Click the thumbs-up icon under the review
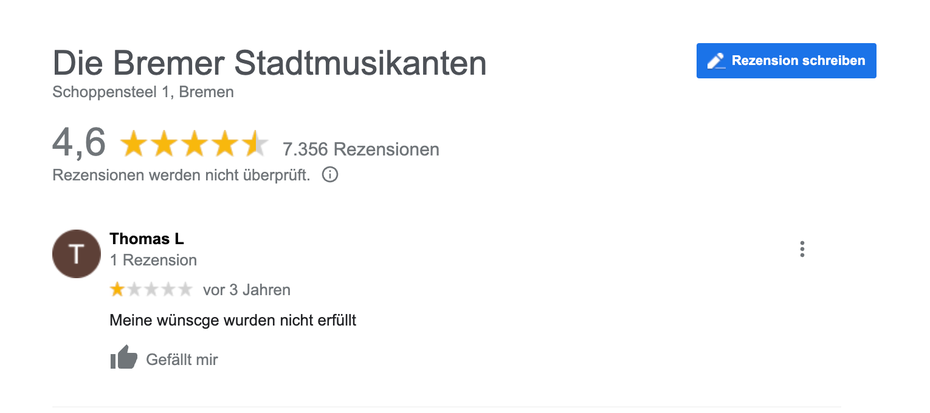Screen dimensions: 930x413 click(x=123, y=358)
